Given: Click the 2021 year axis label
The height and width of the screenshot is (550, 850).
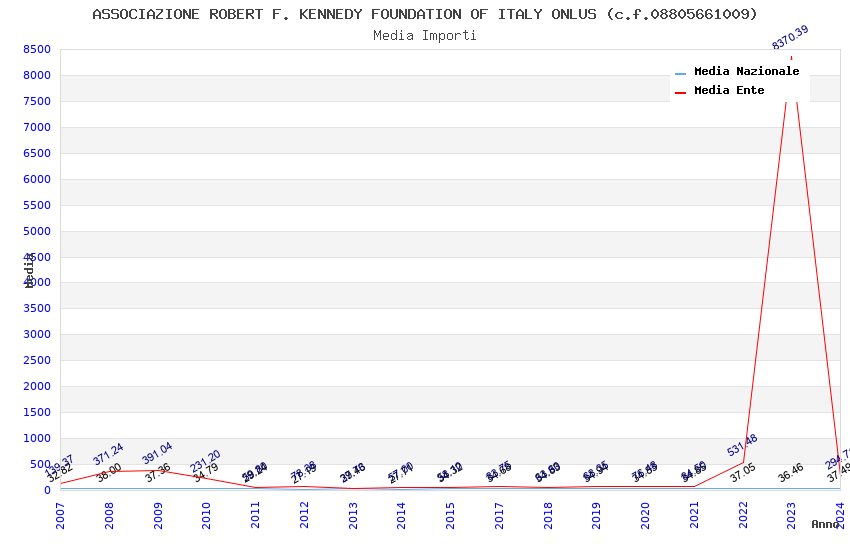Looking at the screenshot, I should [x=694, y=515].
